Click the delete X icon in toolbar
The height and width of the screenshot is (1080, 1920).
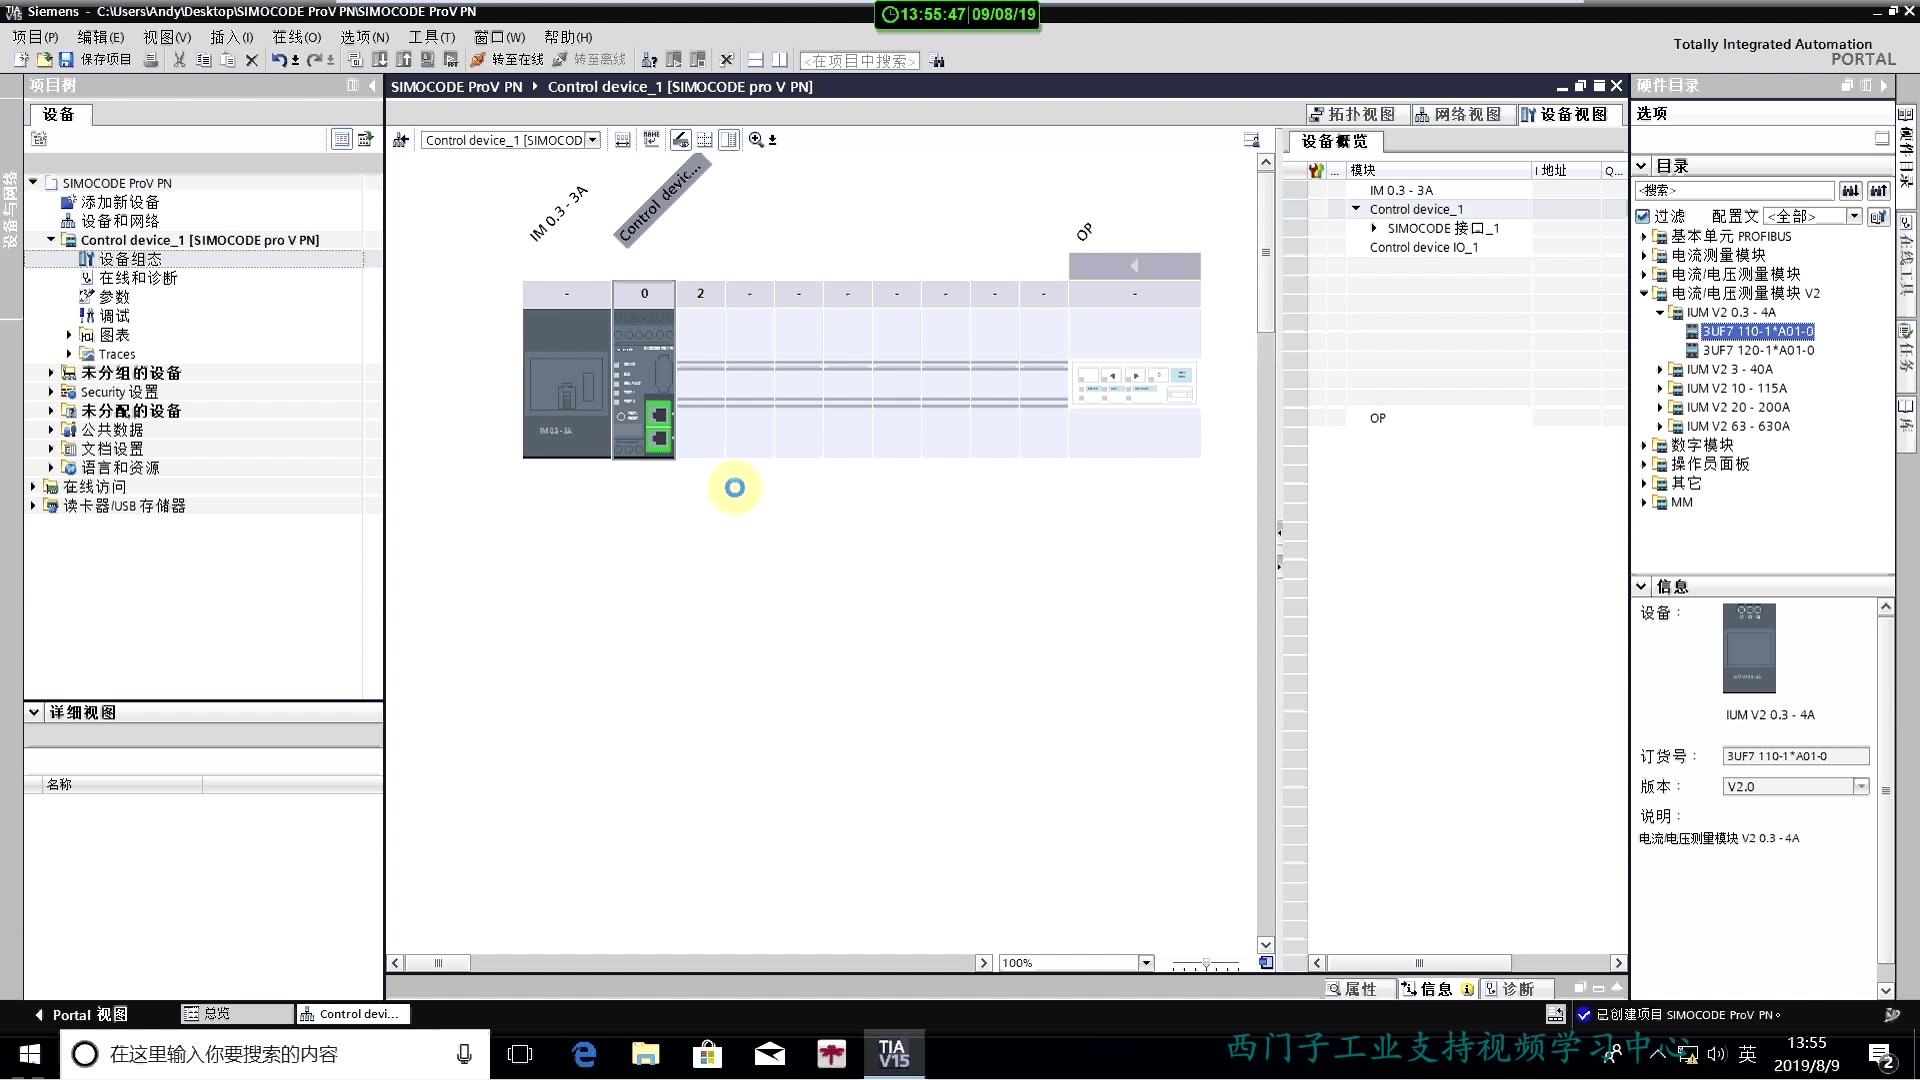252,60
